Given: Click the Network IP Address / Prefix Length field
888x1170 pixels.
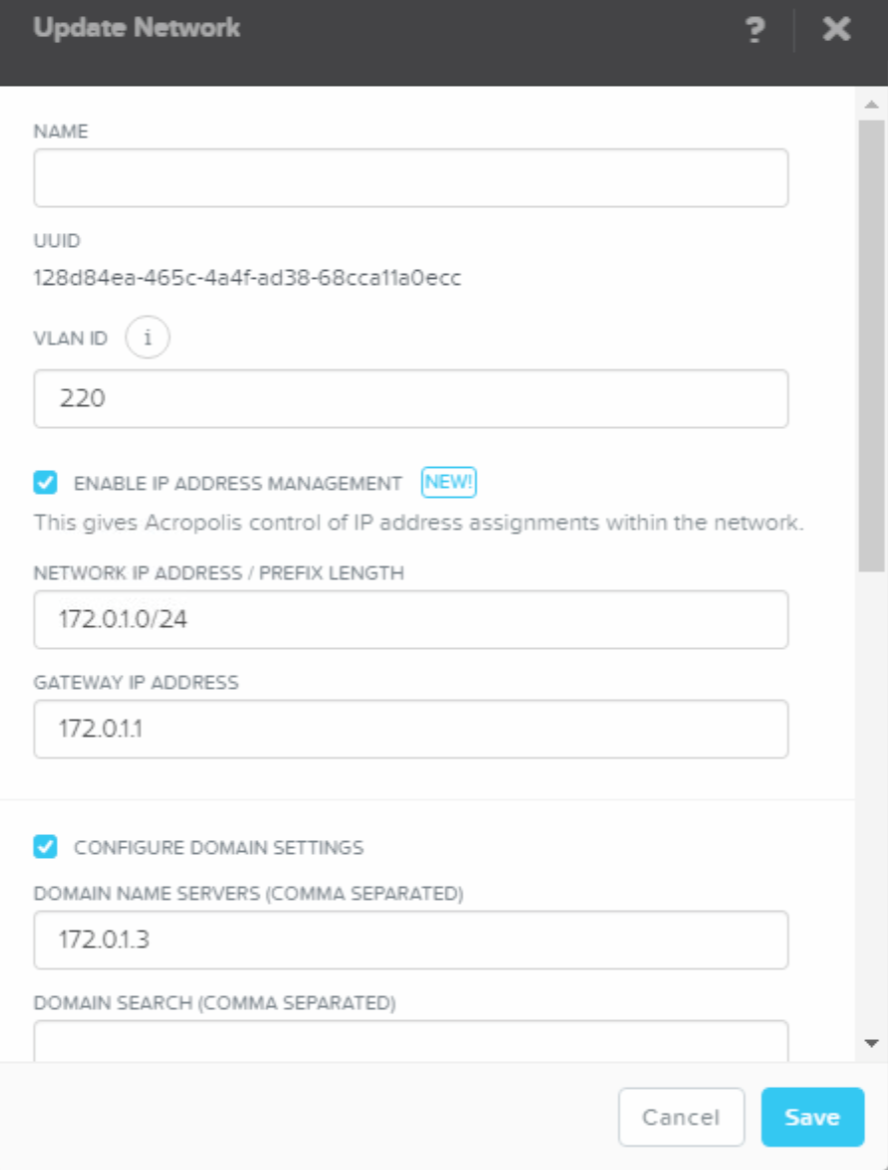Looking at the screenshot, I should pyautogui.click(x=411, y=619).
